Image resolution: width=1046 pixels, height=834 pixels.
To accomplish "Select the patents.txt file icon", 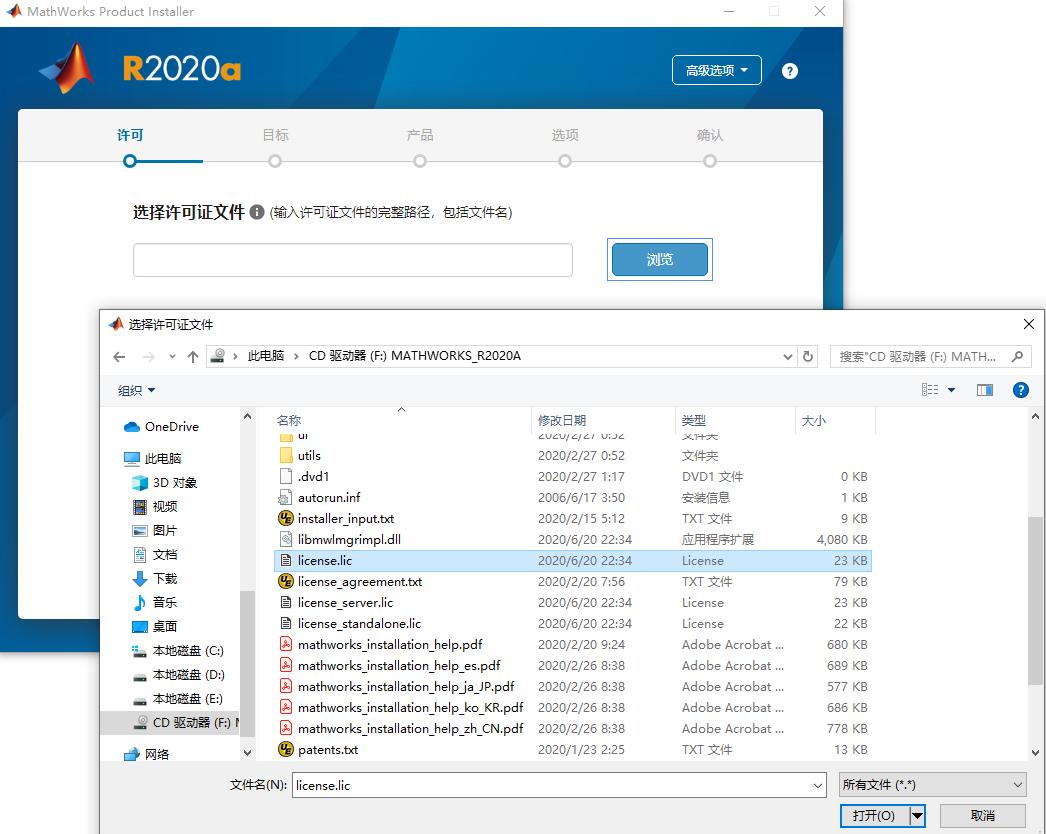I will click(x=286, y=749).
